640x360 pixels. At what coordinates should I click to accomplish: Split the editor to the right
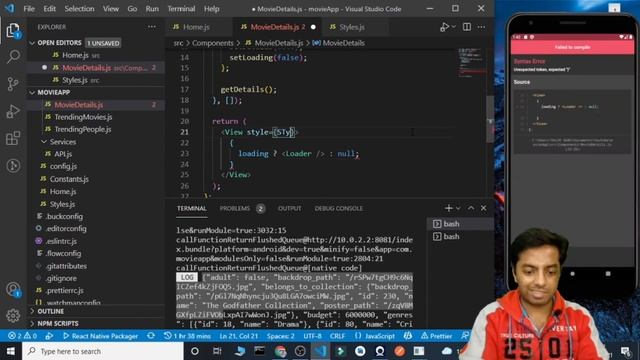coord(467,27)
